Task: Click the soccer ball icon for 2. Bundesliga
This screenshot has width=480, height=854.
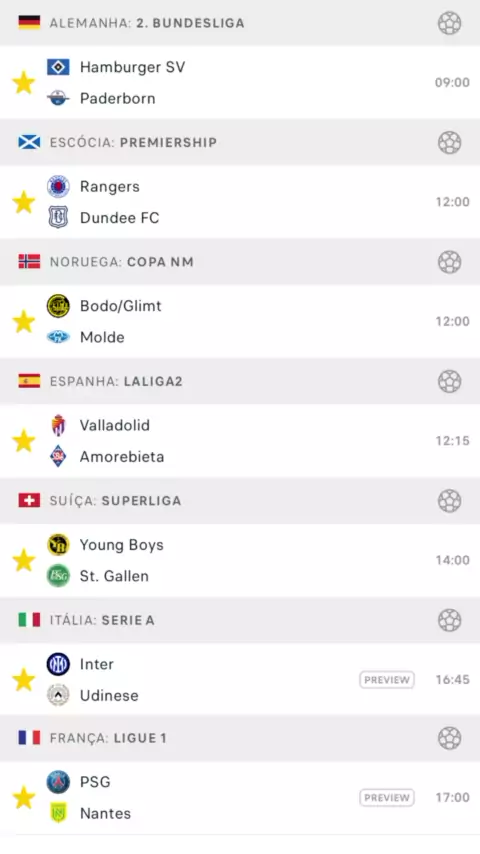Action: click(449, 23)
